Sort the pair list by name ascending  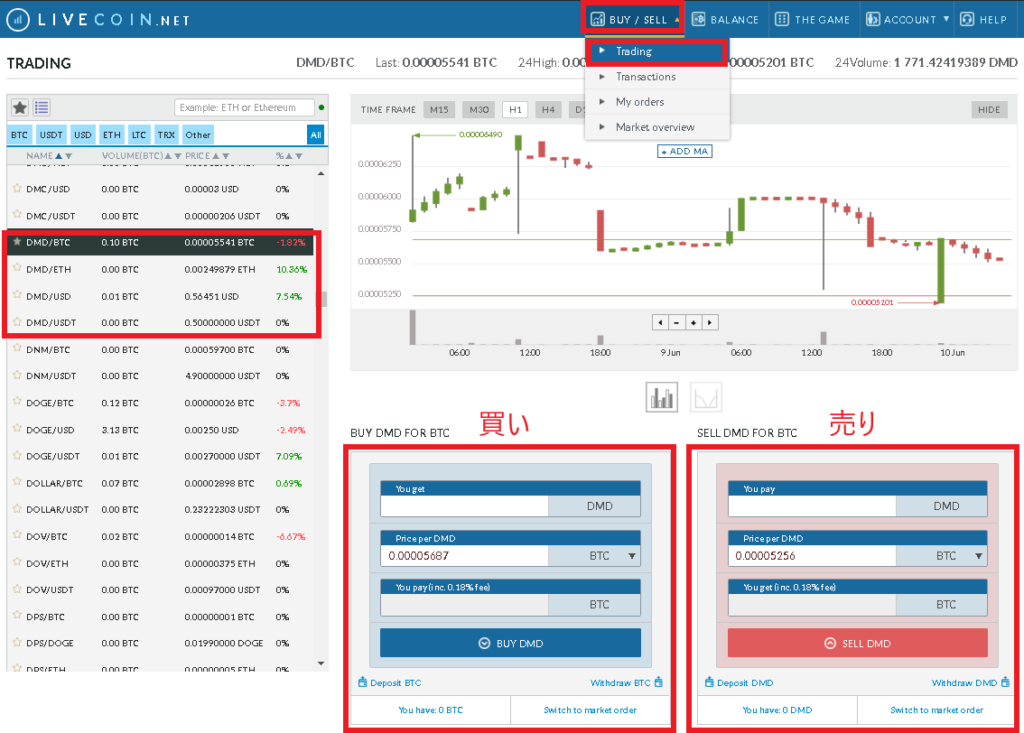tap(59, 156)
